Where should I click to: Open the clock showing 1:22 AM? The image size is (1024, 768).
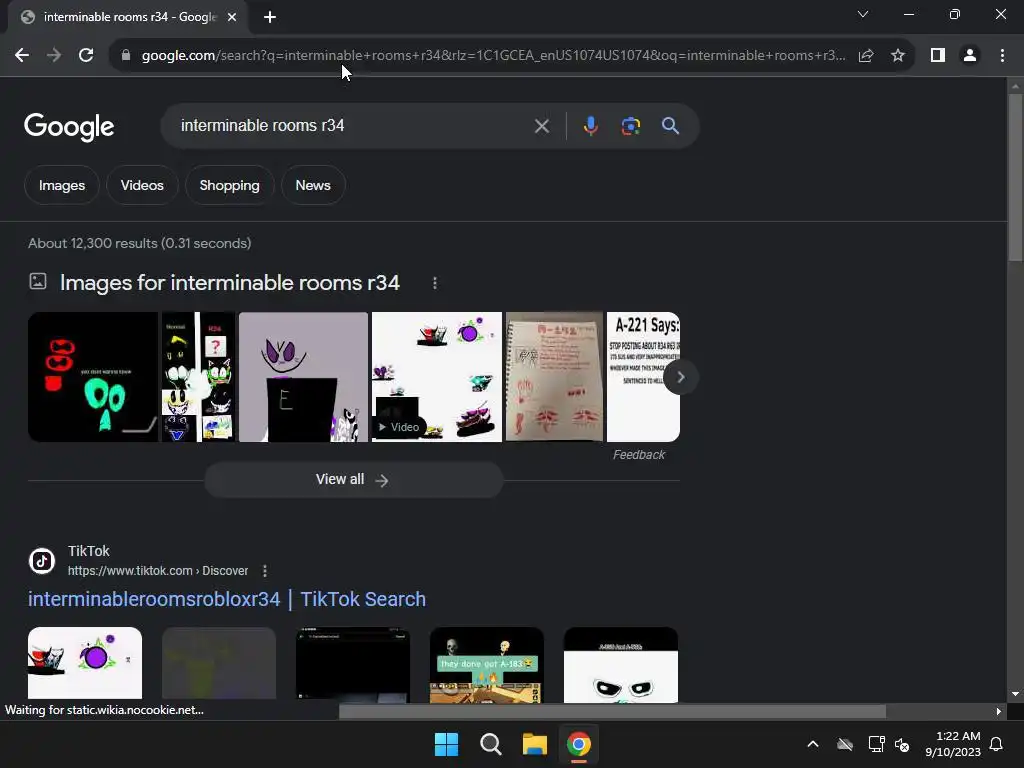(953, 744)
